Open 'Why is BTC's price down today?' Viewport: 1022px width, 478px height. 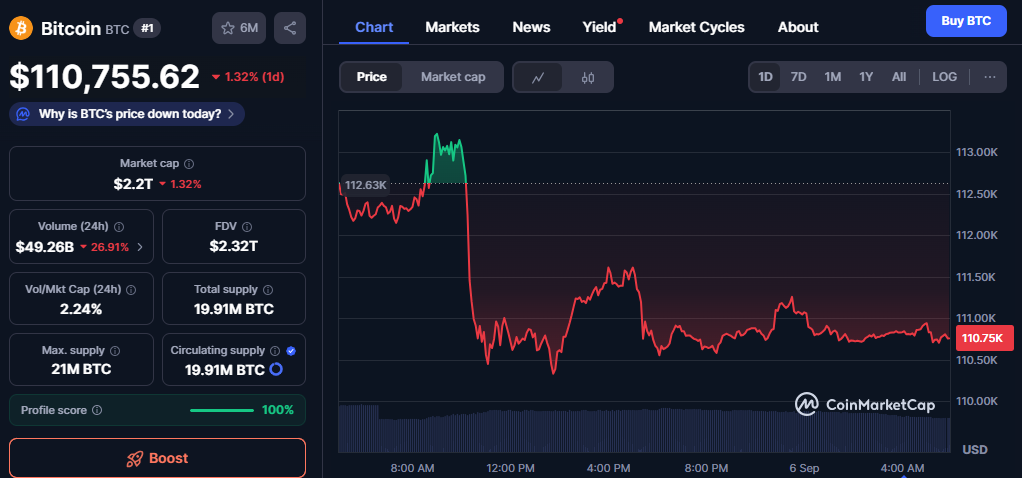(127, 114)
